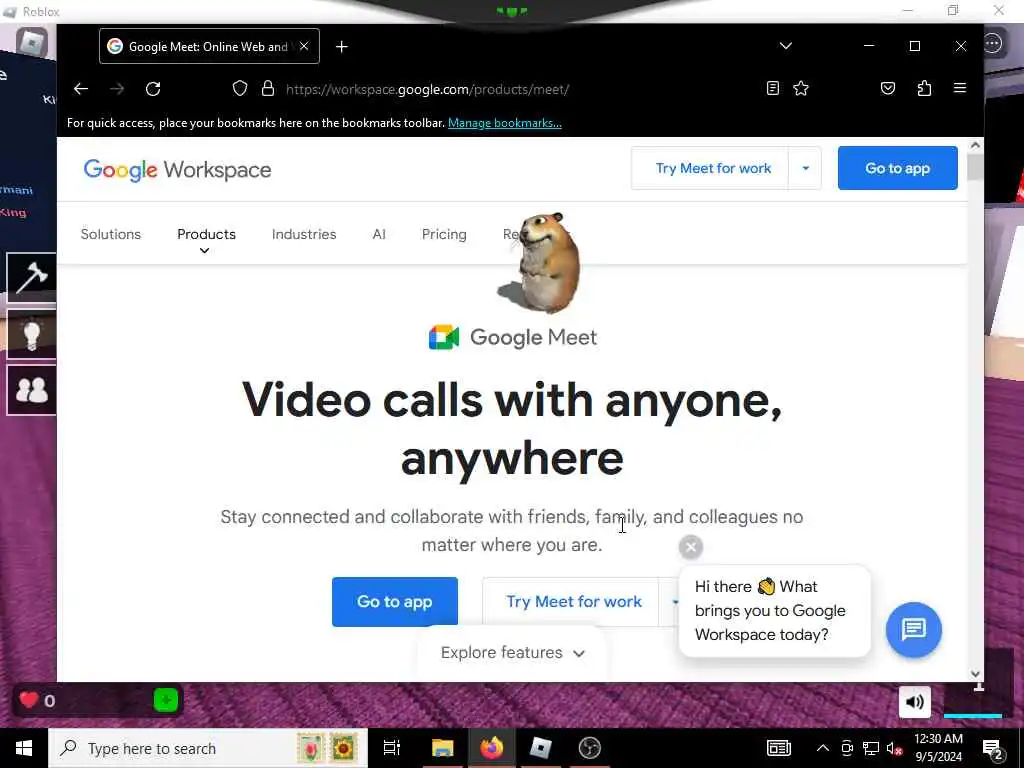The height and width of the screenshot is (768, 1024).
Task: Select the hammer tool in Roblox
Action: click(31, 278)
